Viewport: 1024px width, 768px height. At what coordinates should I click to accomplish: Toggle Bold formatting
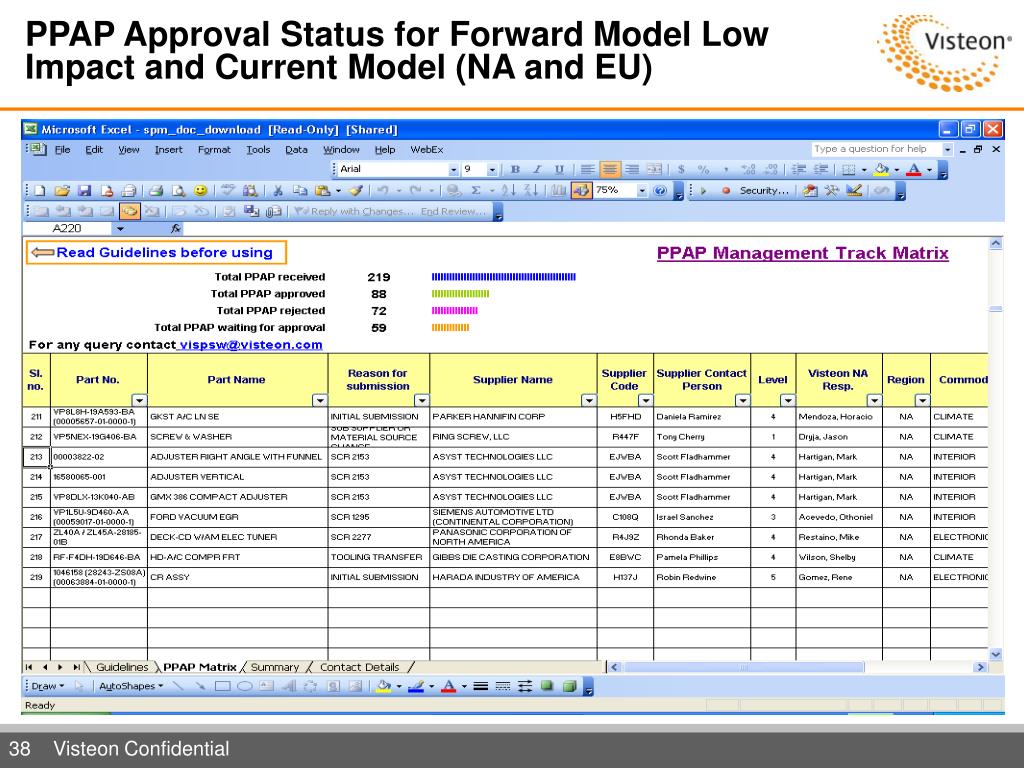coord(515,170)
